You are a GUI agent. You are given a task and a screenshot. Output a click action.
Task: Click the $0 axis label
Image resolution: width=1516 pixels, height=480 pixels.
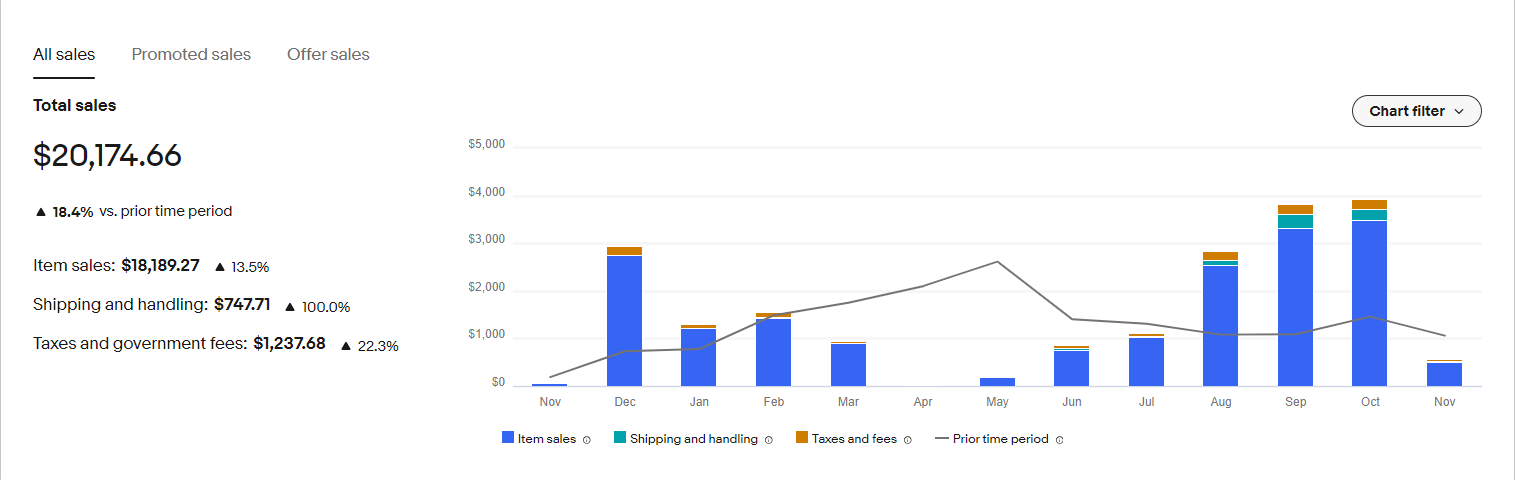(x=498, y=382)
